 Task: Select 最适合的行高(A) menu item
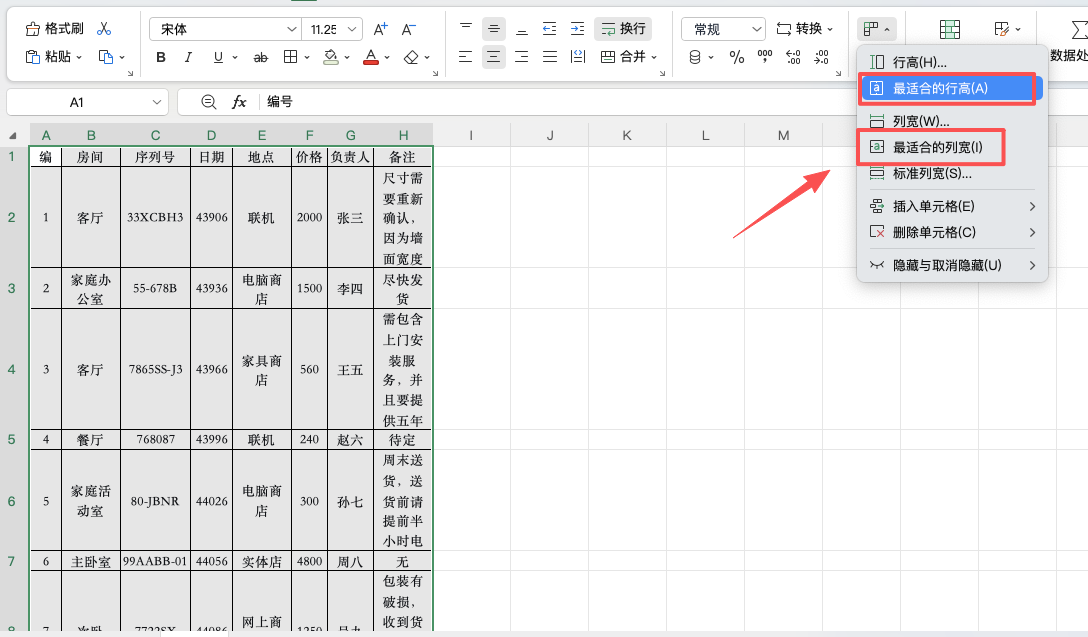tap(952, 88)
